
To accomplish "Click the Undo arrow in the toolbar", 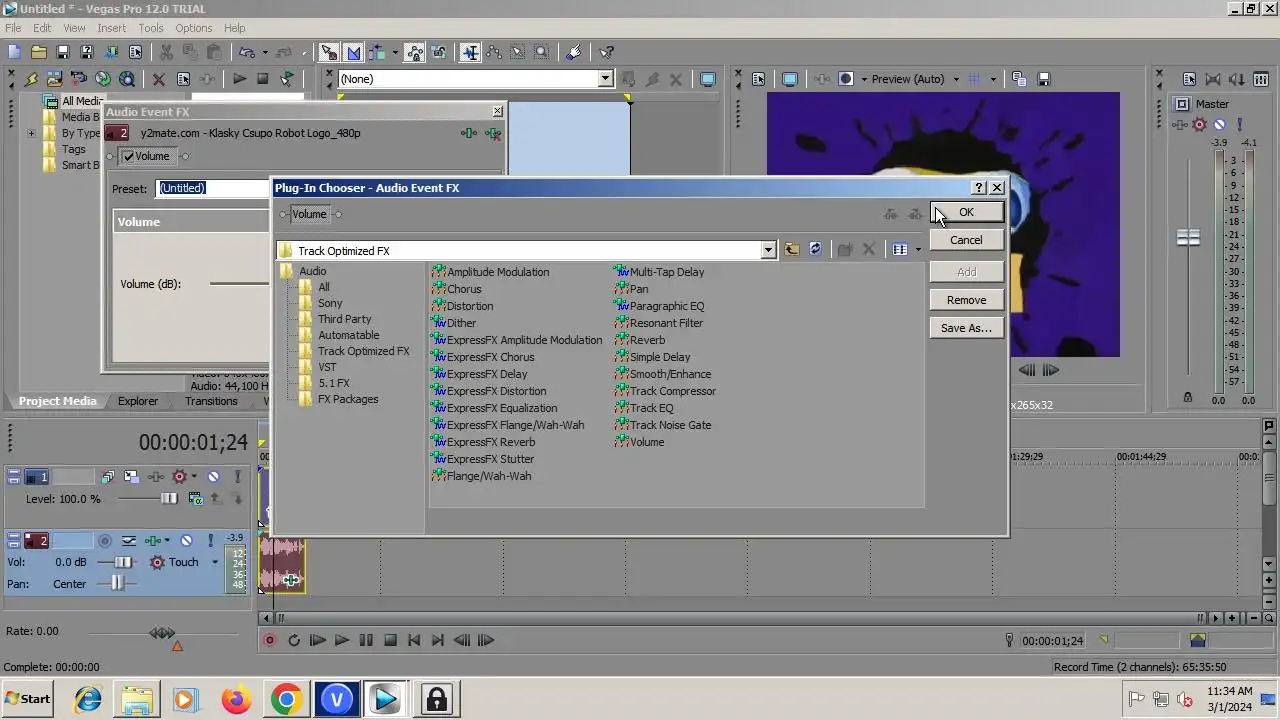I will [245, 52].
